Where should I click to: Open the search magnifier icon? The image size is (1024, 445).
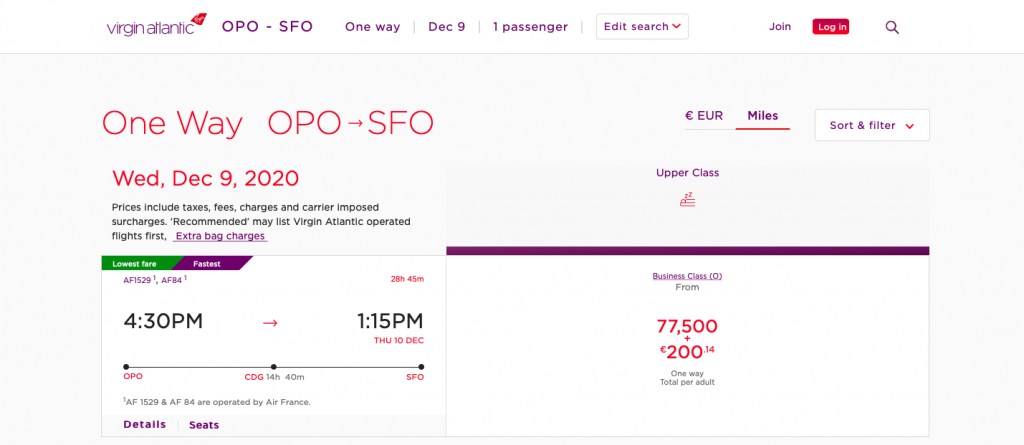892,27
